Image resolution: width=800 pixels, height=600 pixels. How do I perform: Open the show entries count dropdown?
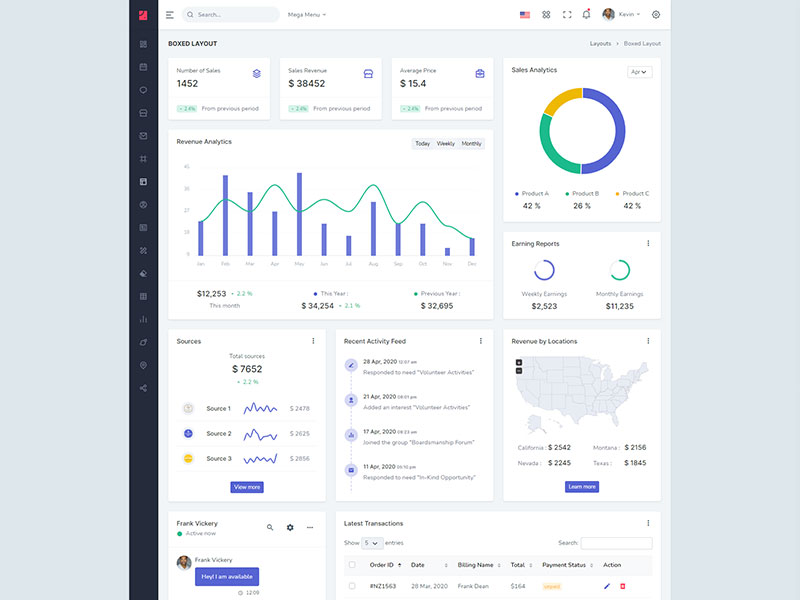(372, 543)
